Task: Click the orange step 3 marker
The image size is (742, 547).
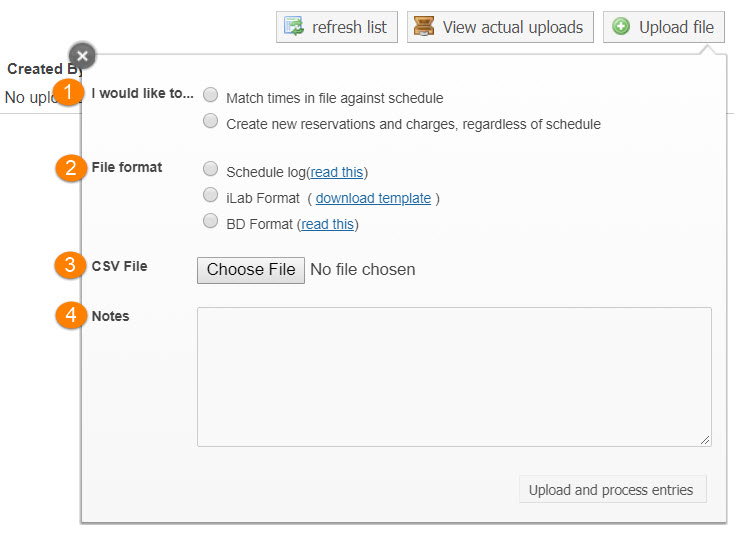Action: tap(69, 266)
